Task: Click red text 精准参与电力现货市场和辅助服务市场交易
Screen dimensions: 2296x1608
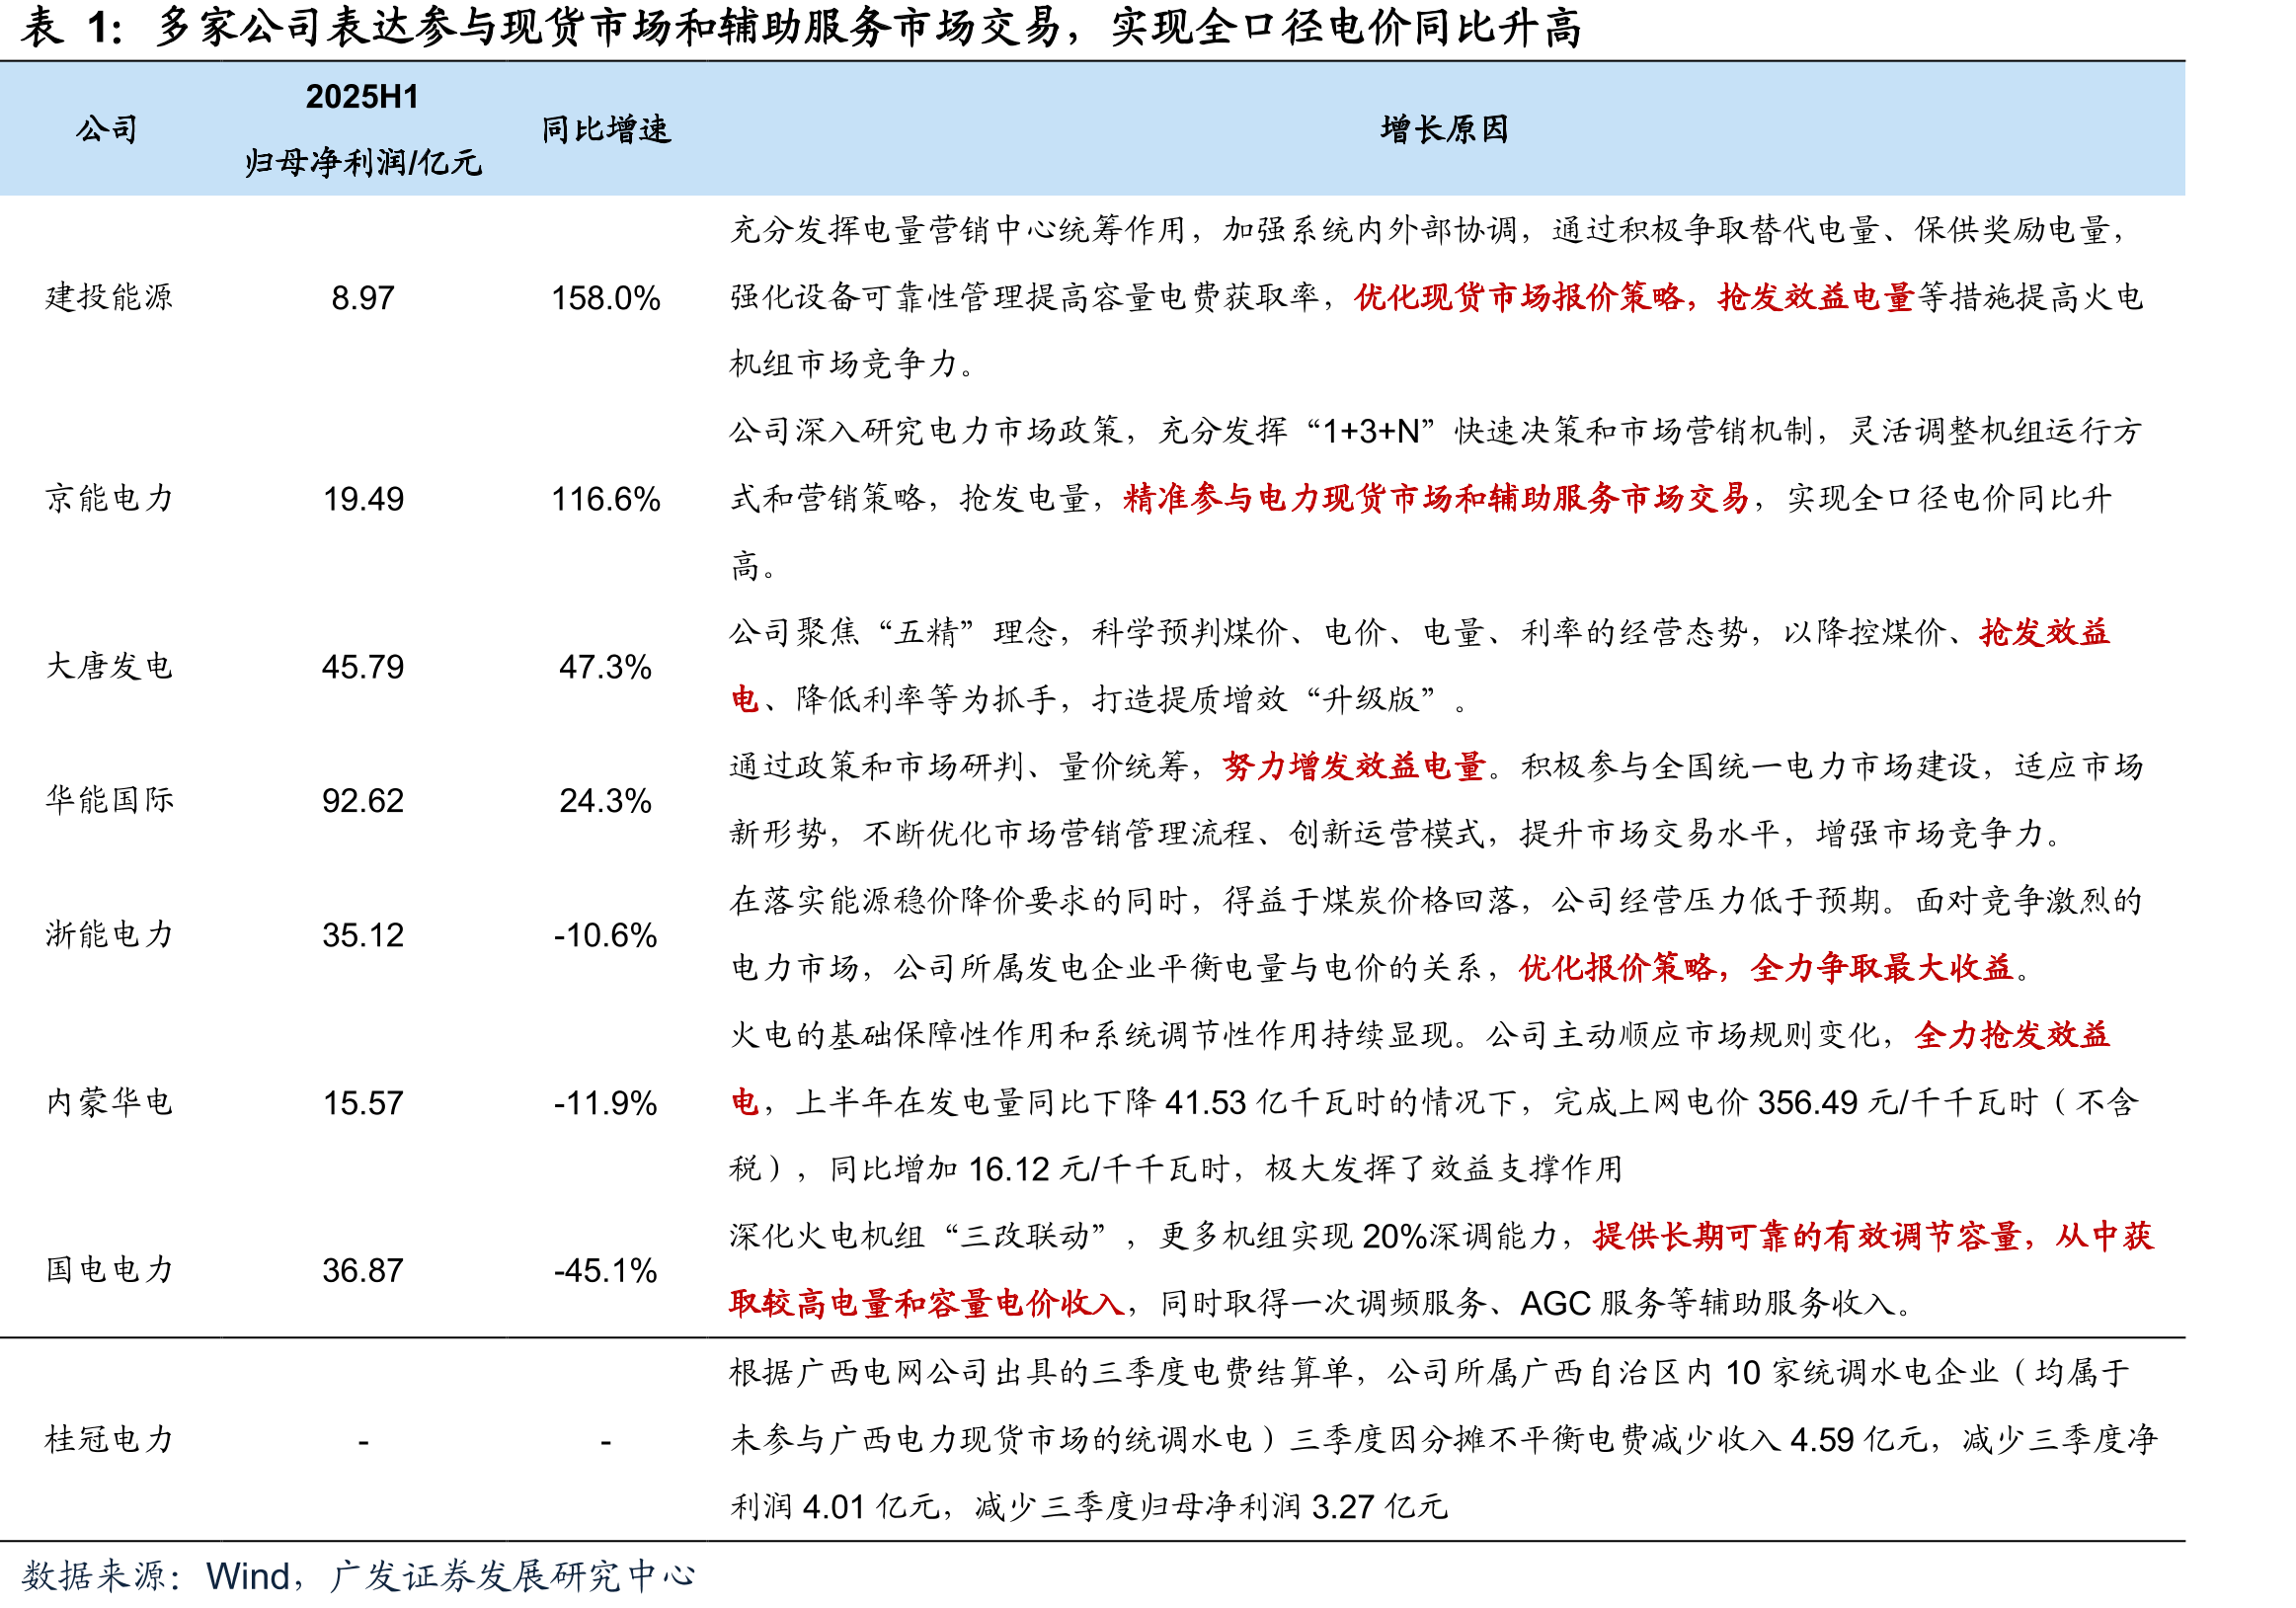Action: (1435, 498)
